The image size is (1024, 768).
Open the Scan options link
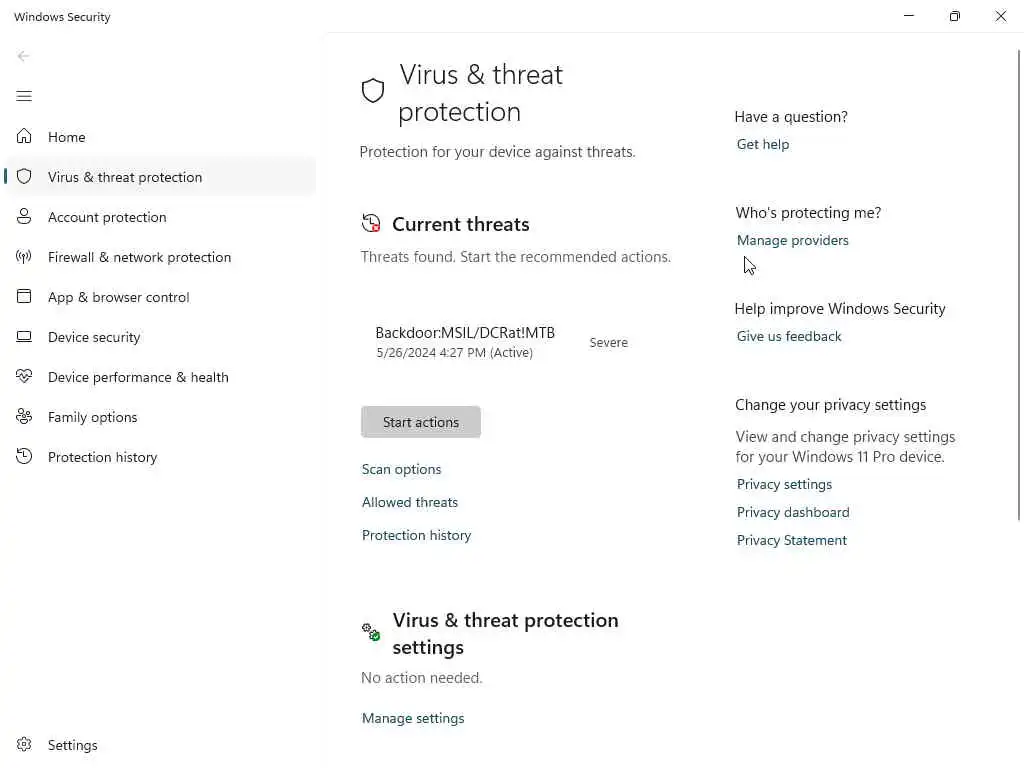pyautogui.click(x=401, y=469)
